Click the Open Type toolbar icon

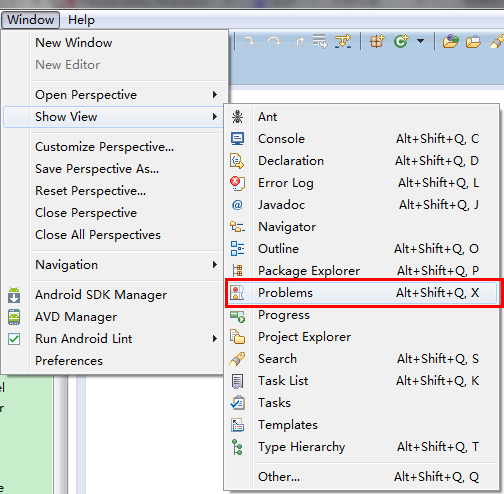[x=451, y=42]
